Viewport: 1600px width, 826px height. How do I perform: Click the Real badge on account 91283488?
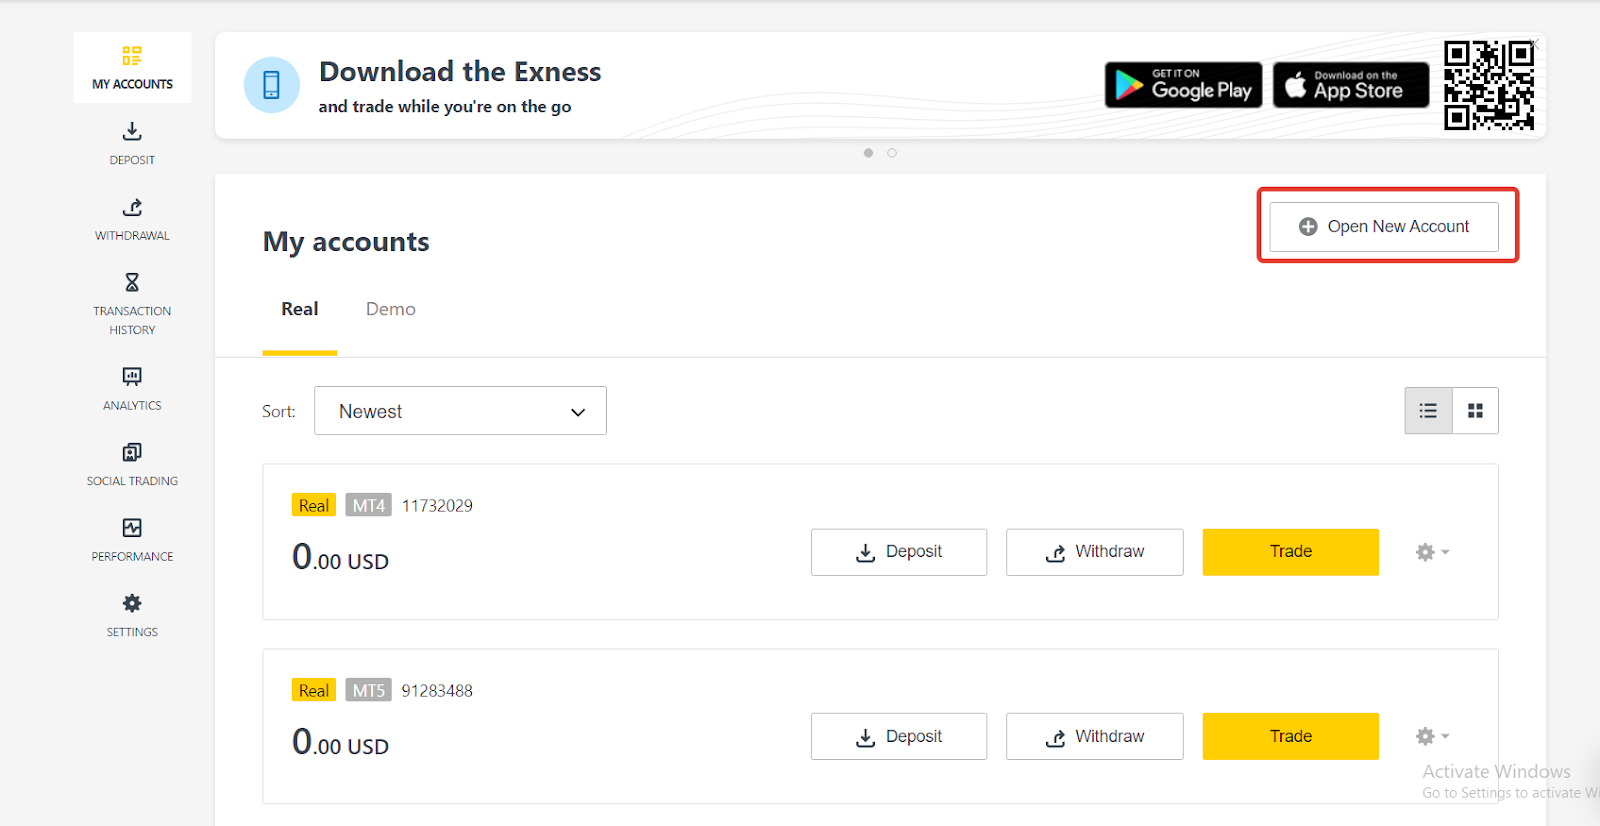[x=314, y=690]
